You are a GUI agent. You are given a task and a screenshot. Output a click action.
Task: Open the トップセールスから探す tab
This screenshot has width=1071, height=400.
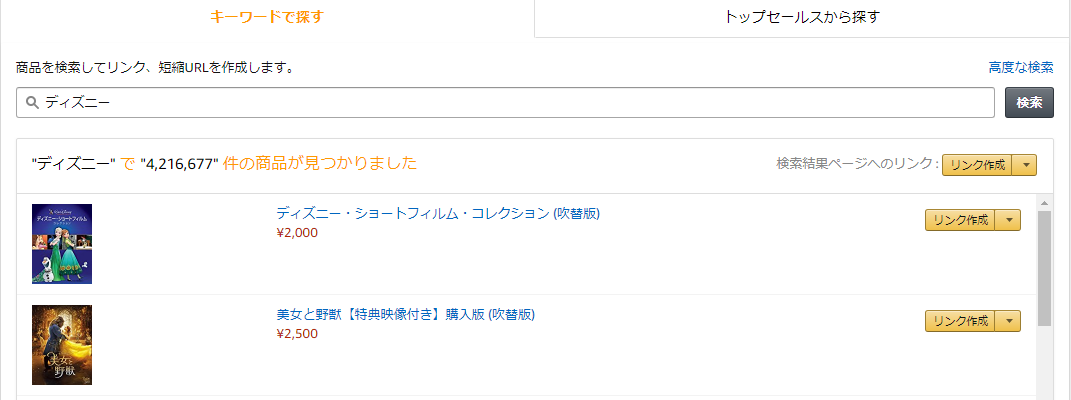tap(802, 18)
